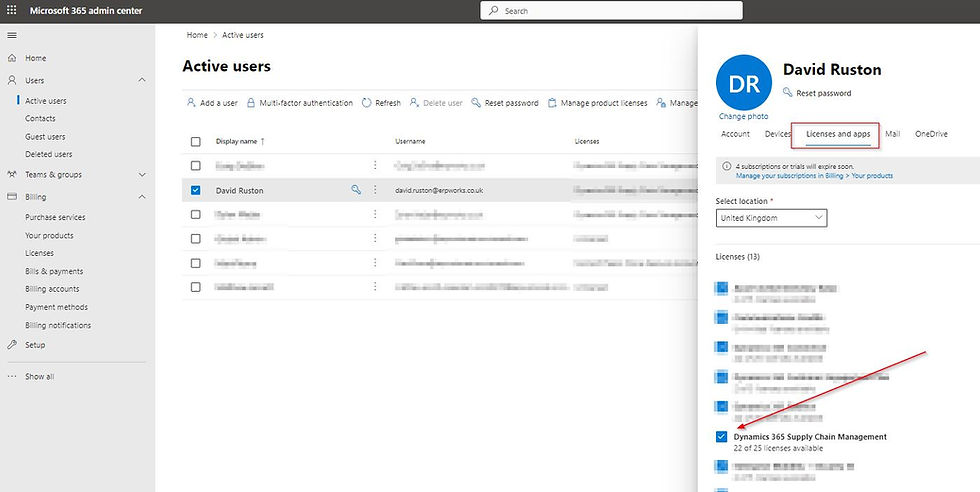Switch to the OneDrive tab
This screenshot has width=980, height=492.
pos(931,134)
